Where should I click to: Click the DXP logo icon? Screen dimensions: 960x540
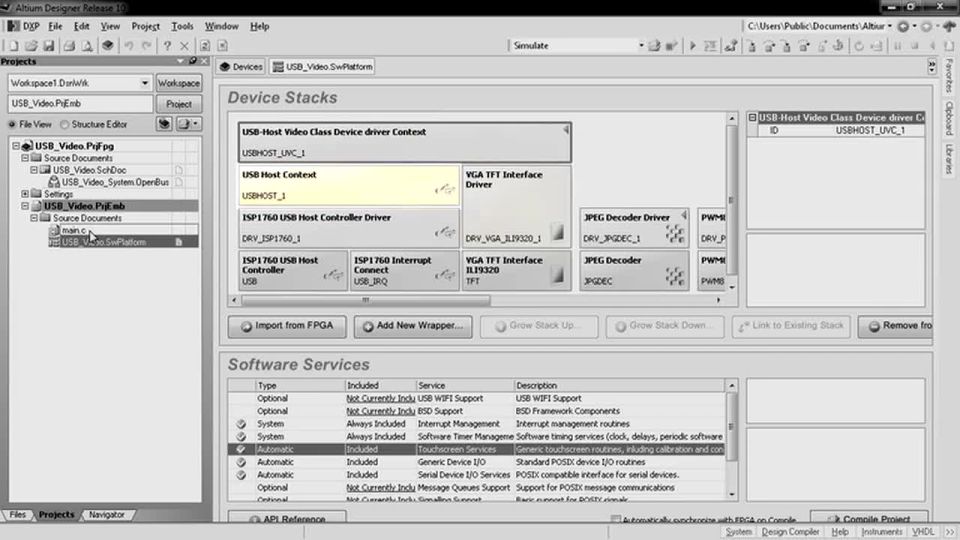pyautogui.click(x=13, y=26)
